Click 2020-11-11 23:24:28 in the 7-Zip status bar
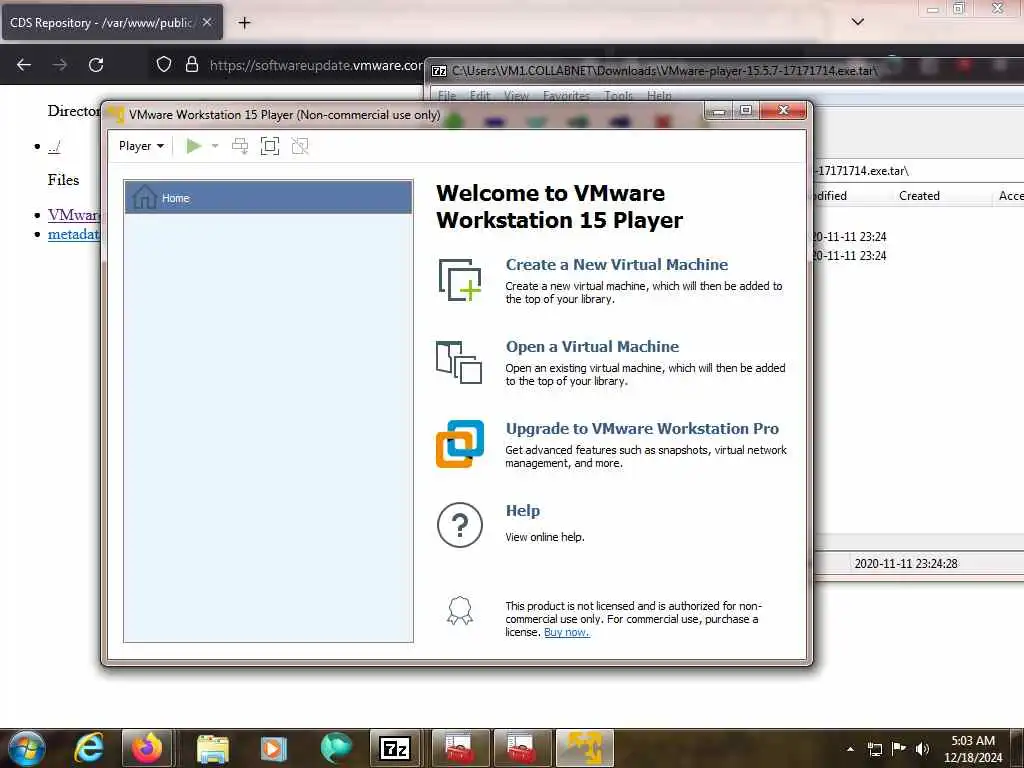This screenshot has height=768, width=1024. pos(906,564)
